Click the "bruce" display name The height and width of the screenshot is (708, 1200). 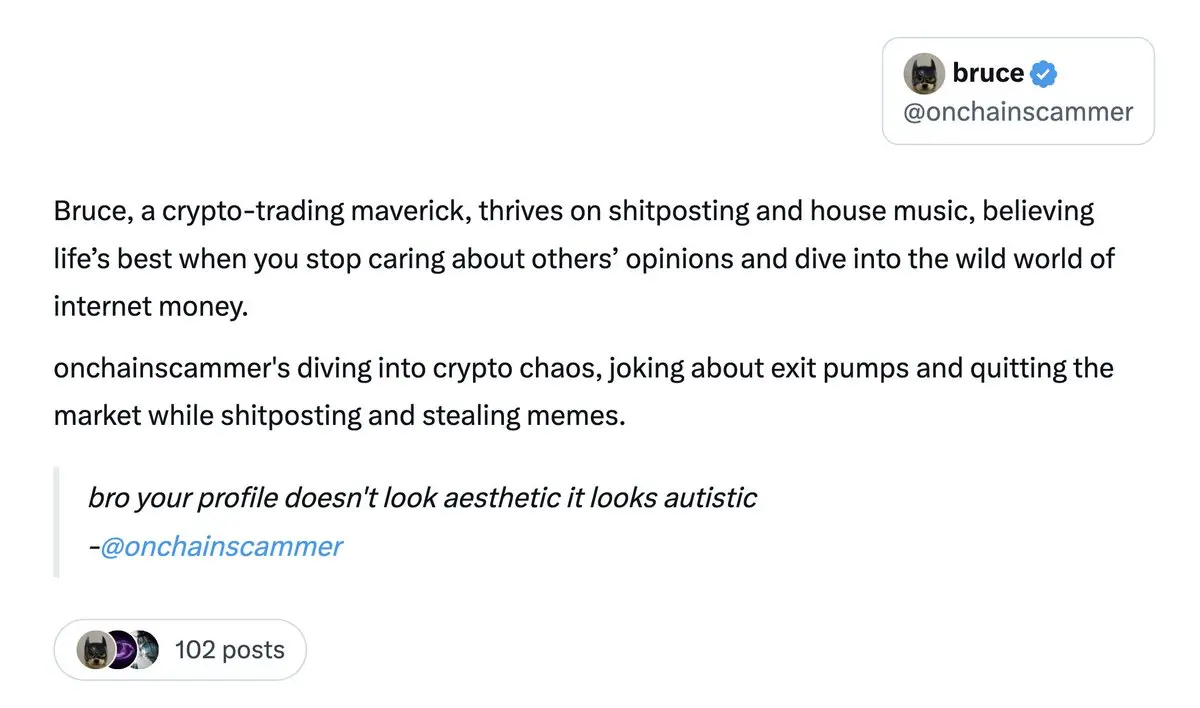[988, 73]
